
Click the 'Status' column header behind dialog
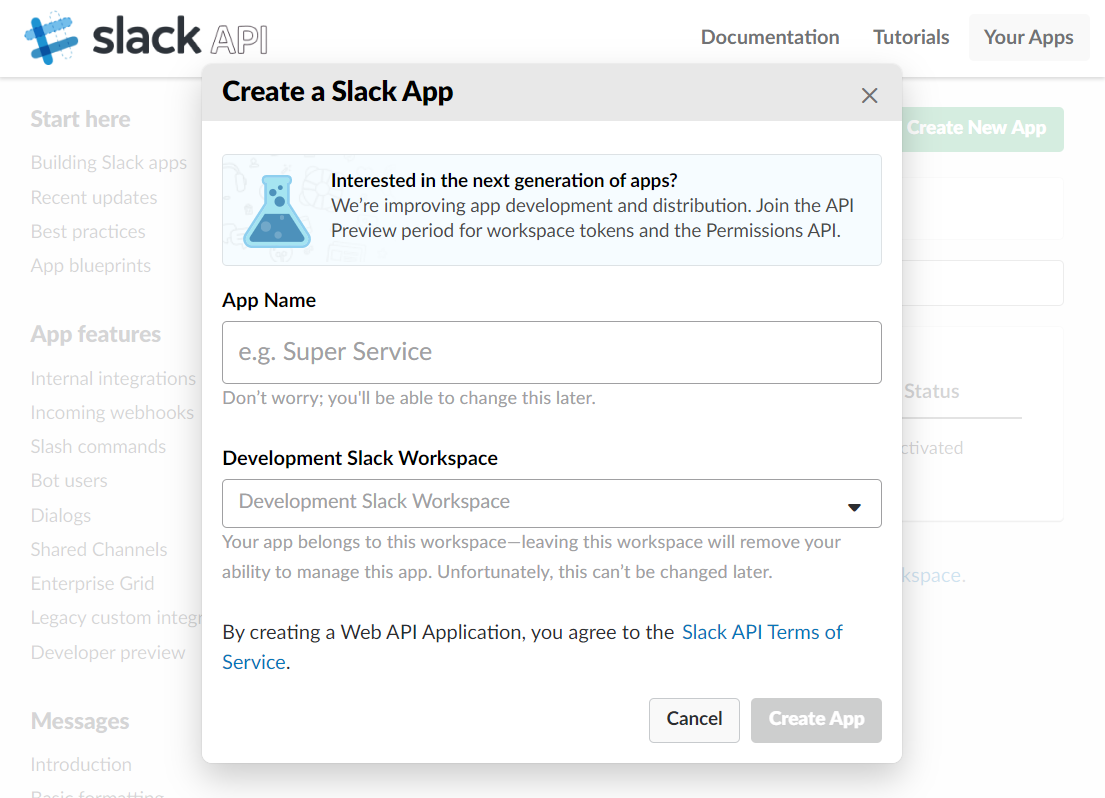pyautogui.click(x=932, y=391)
